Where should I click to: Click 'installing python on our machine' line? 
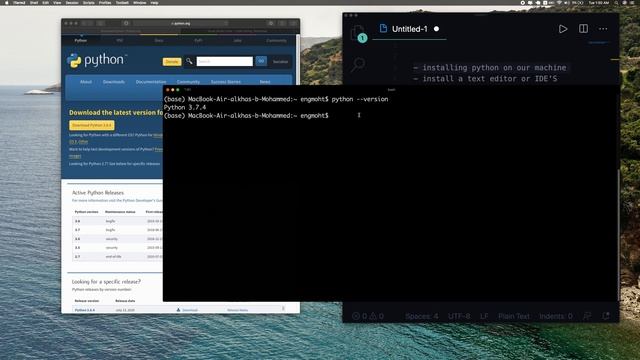pyautogui.click(x=490, y=68)
